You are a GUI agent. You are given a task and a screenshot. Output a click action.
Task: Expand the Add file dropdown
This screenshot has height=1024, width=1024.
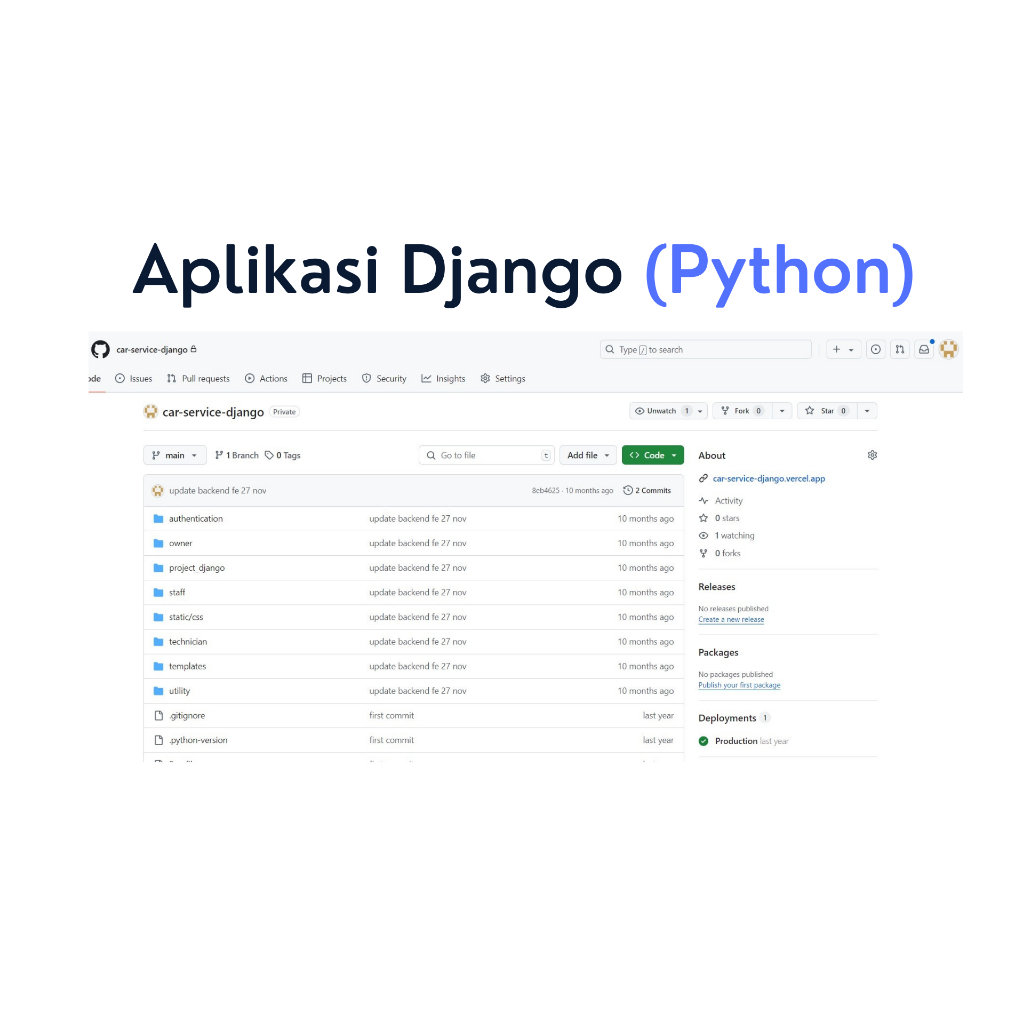point(588,455)
